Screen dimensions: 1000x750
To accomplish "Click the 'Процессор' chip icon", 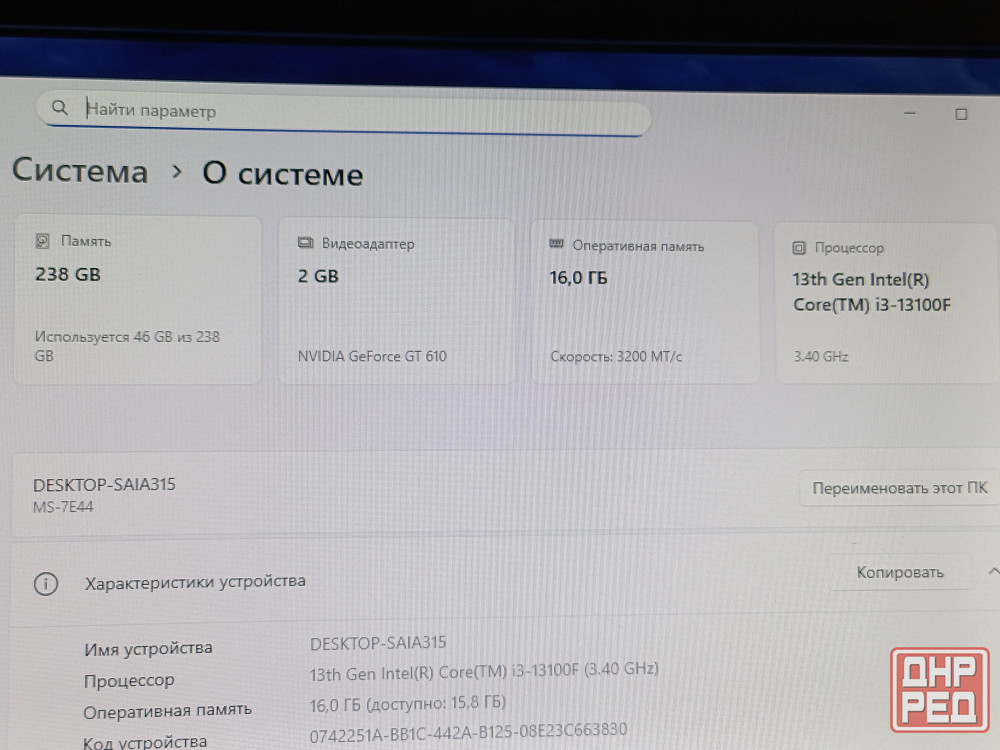I will point(799,248).
